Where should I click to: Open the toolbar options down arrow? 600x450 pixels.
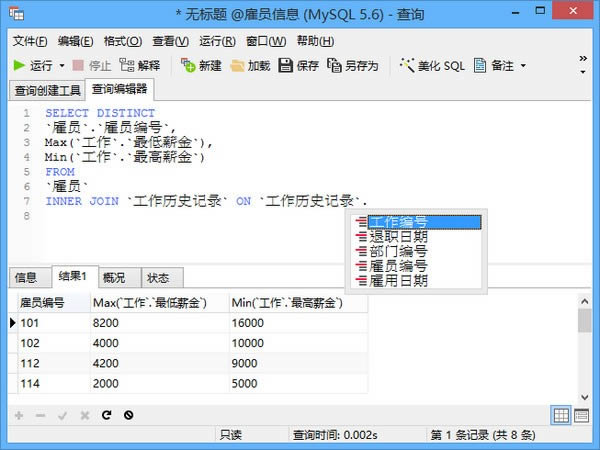click(583, 72)
